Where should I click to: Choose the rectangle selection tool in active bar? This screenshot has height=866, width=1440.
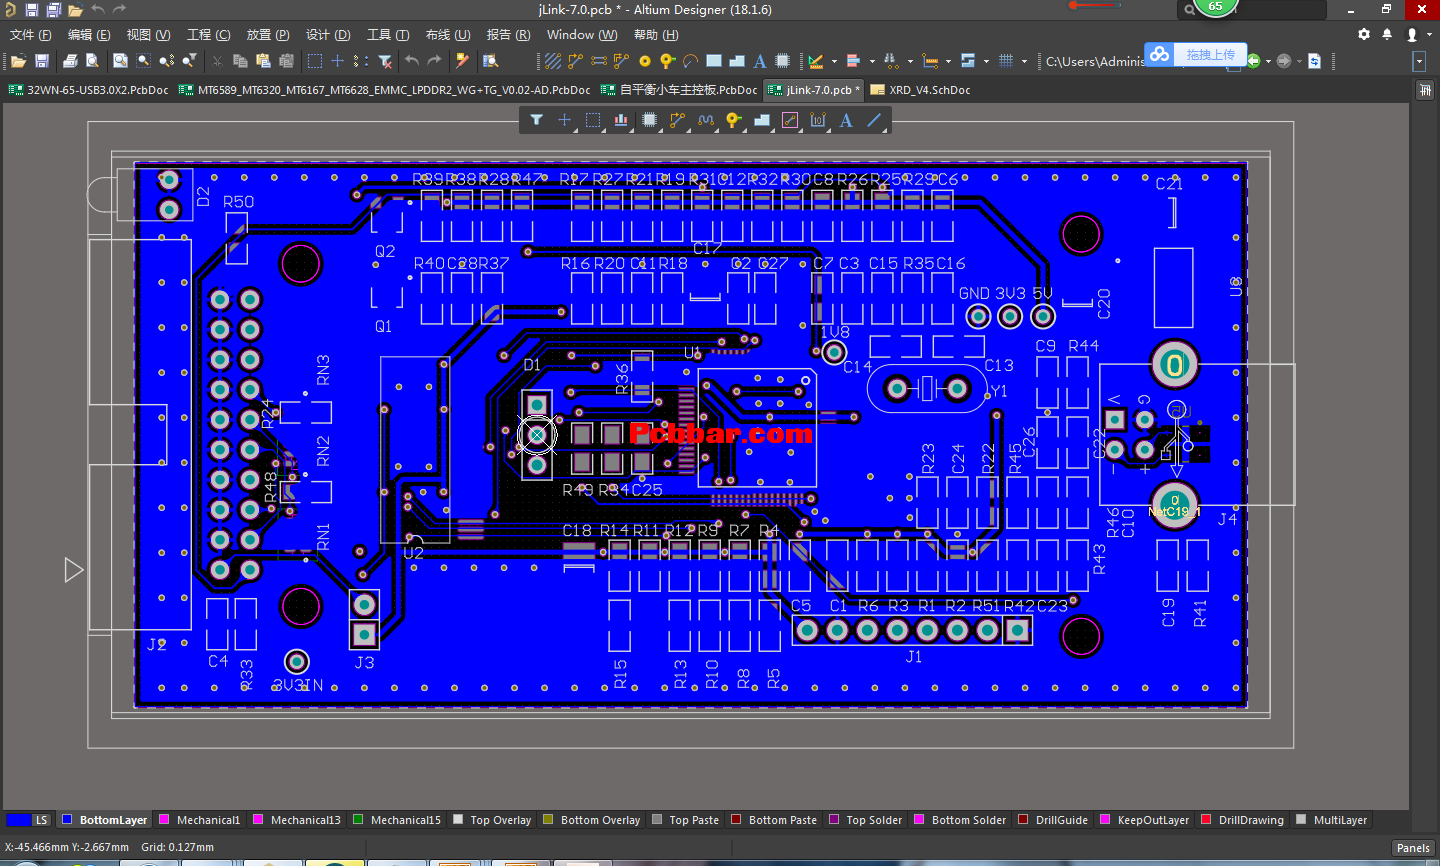tap(593, 120)
